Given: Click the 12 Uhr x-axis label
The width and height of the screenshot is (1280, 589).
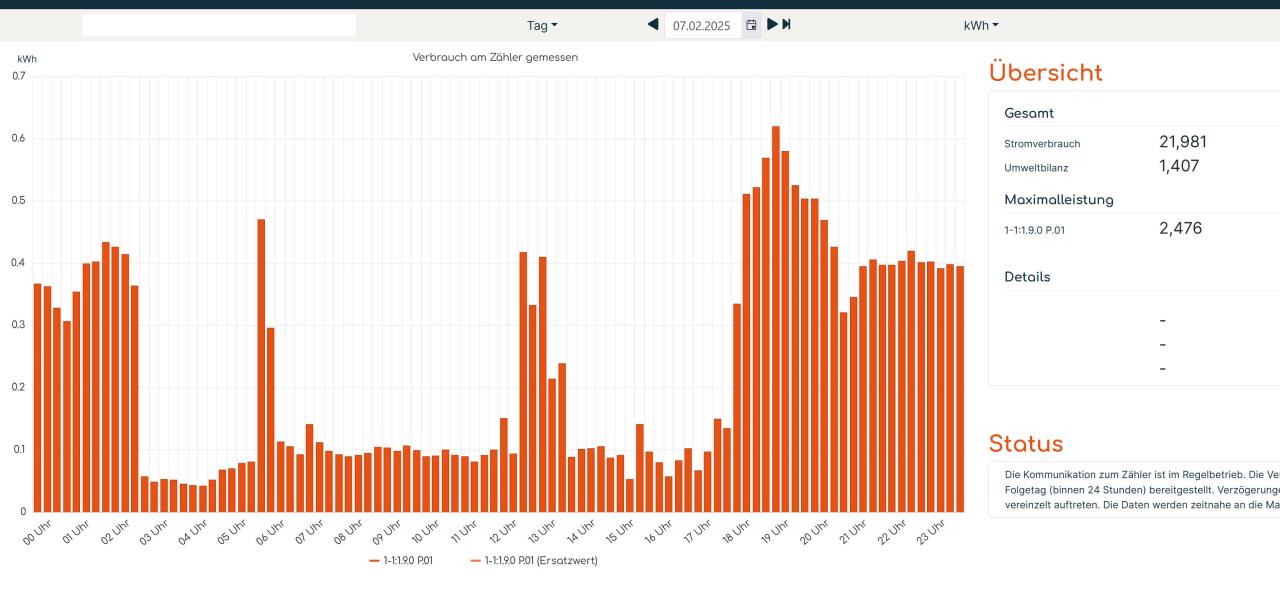Looking at the screenshot, I should click(503, 530).
